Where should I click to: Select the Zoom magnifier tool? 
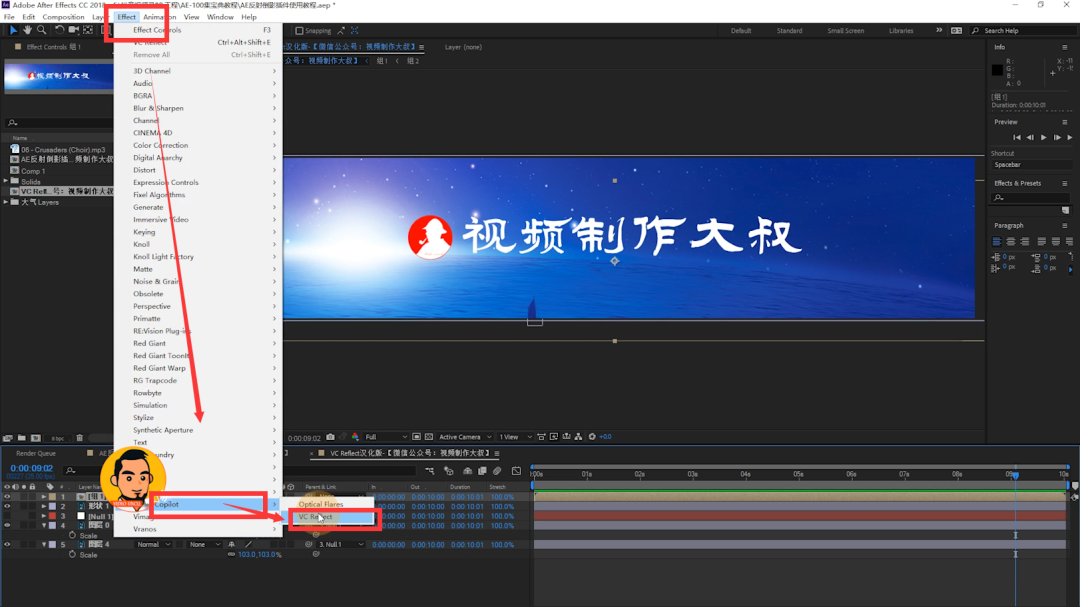[x=42, y=30]
